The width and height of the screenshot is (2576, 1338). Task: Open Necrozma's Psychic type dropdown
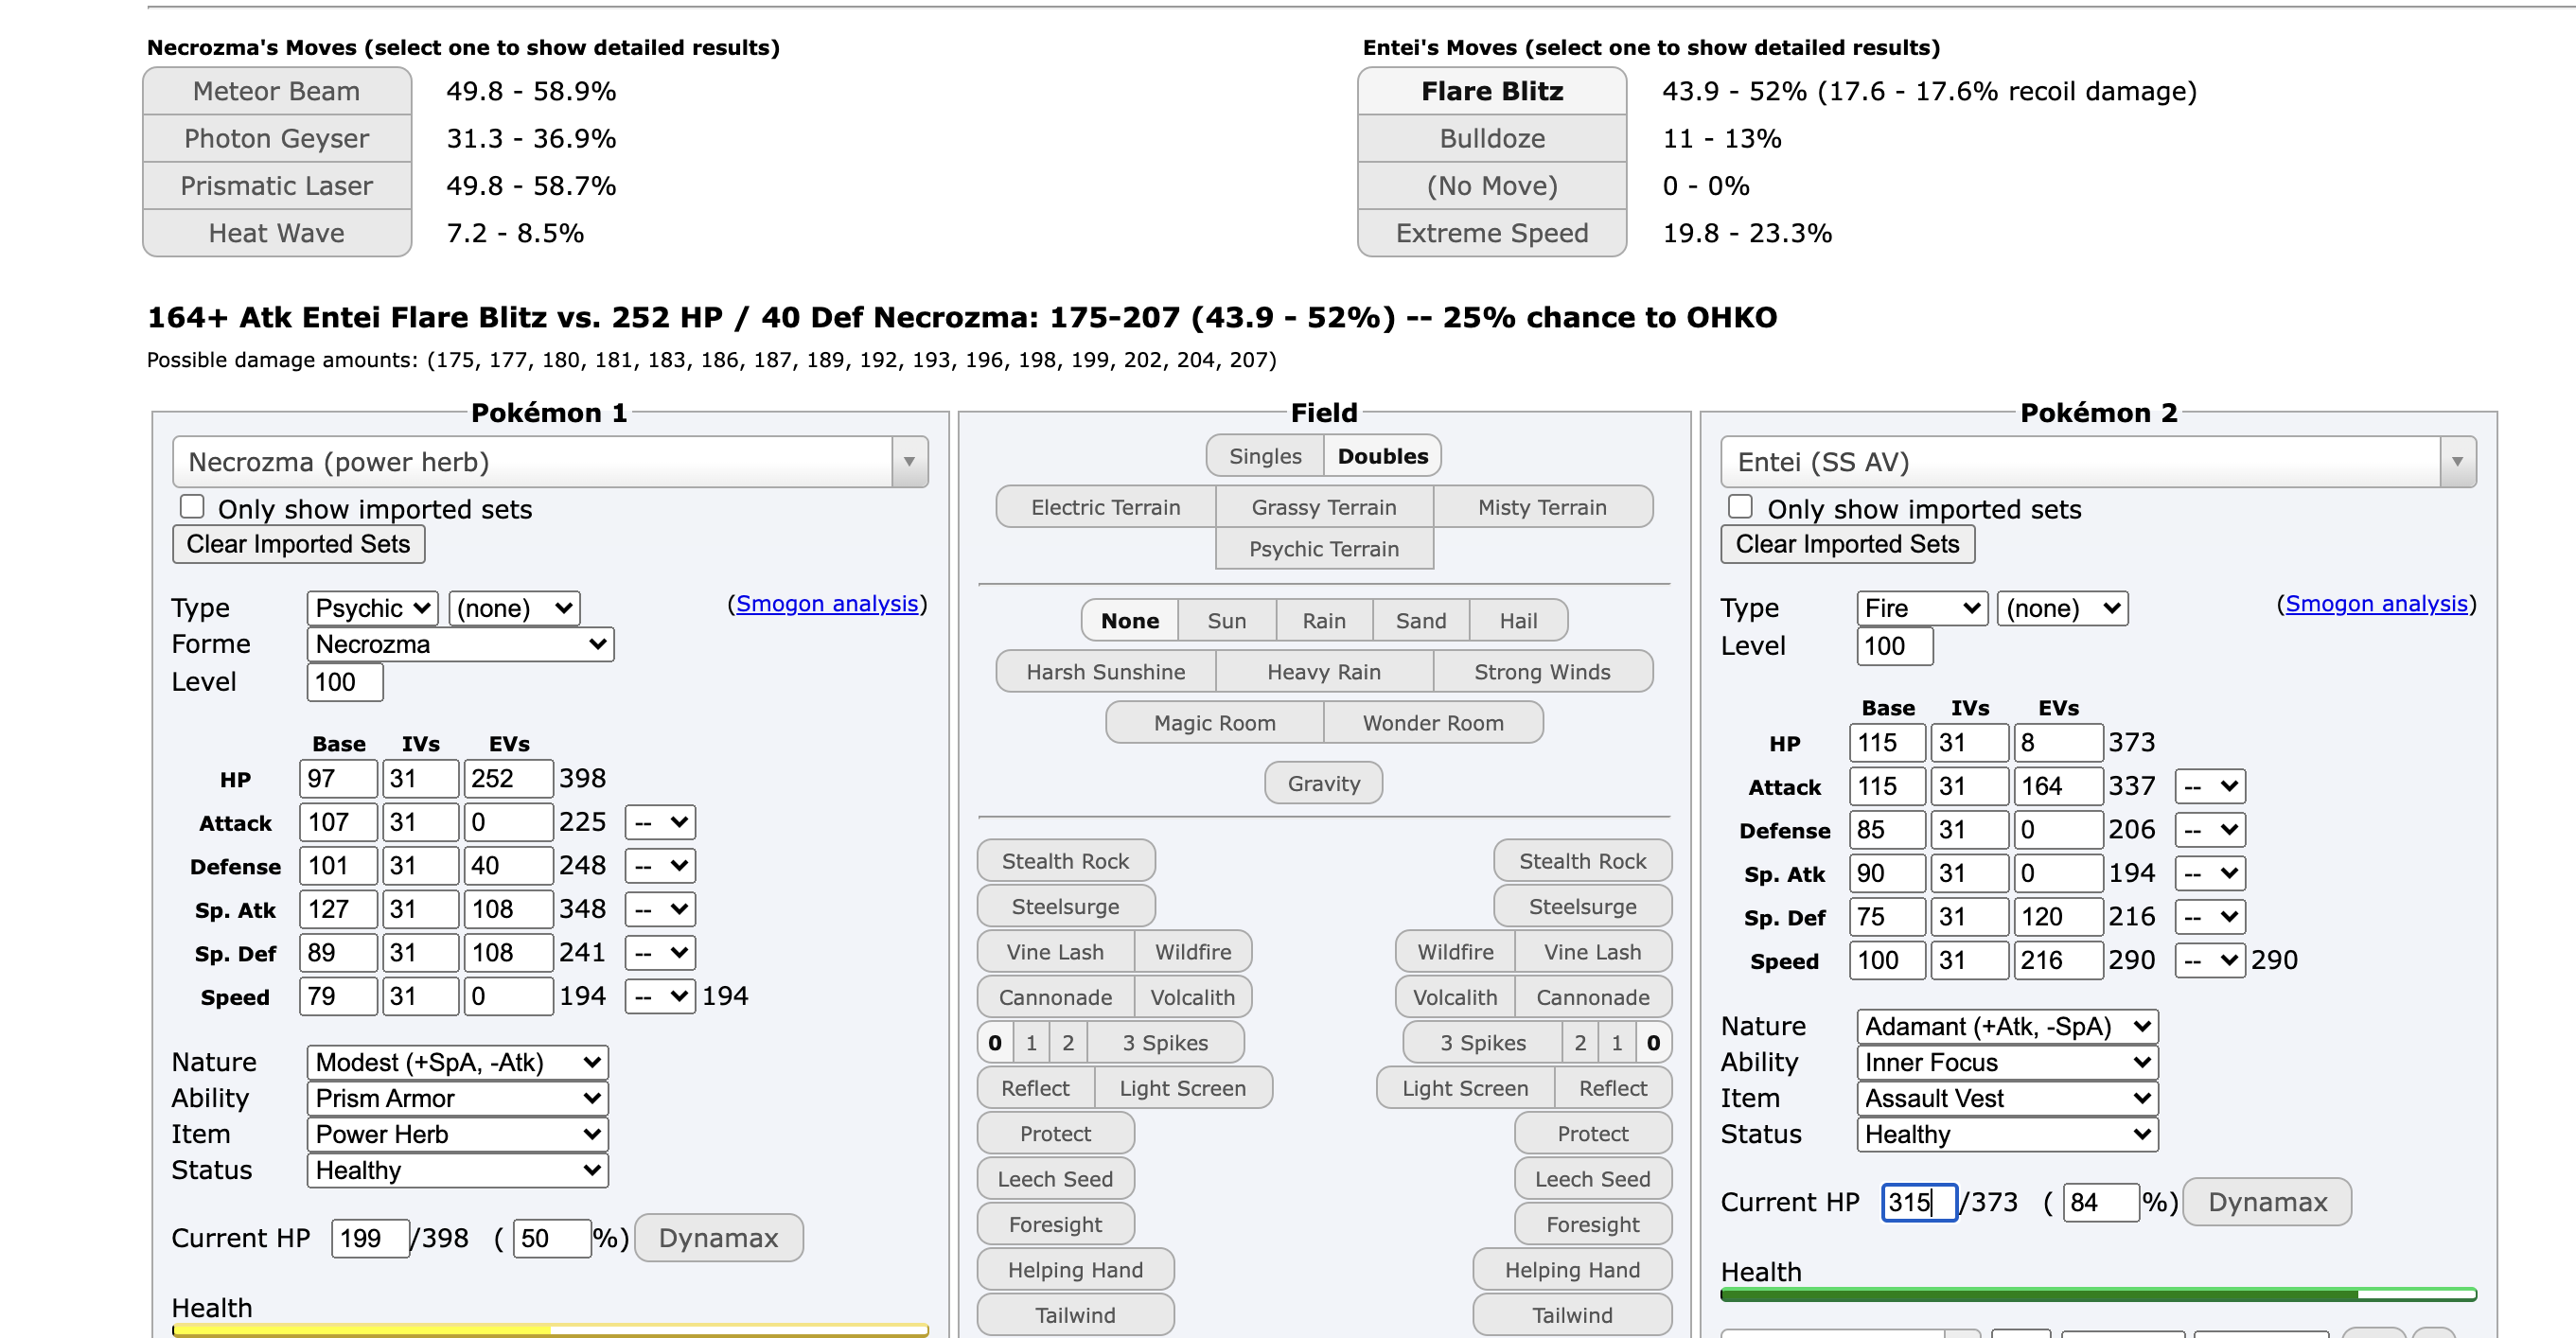pyautogui.click(x=373, y=608)
